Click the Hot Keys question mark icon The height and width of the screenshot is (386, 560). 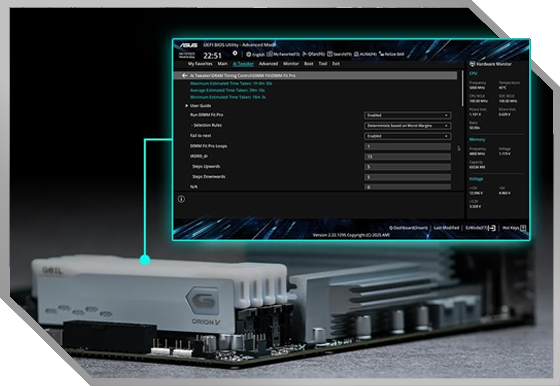pos(523,228)
